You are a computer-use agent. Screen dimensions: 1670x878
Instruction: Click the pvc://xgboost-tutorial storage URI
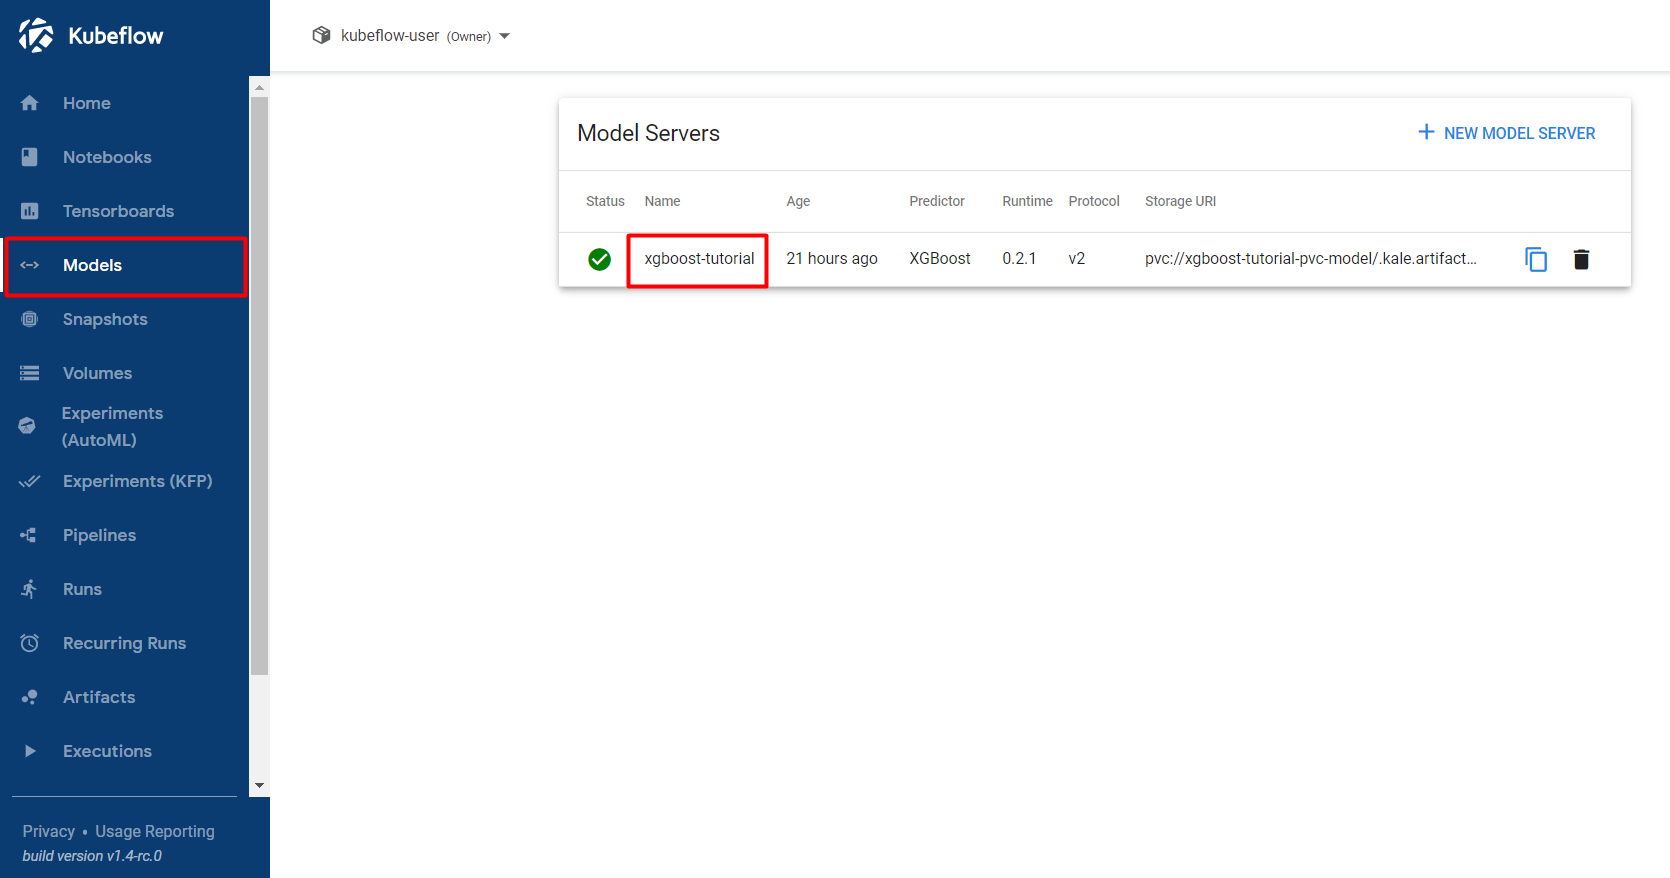[1311, 259]
